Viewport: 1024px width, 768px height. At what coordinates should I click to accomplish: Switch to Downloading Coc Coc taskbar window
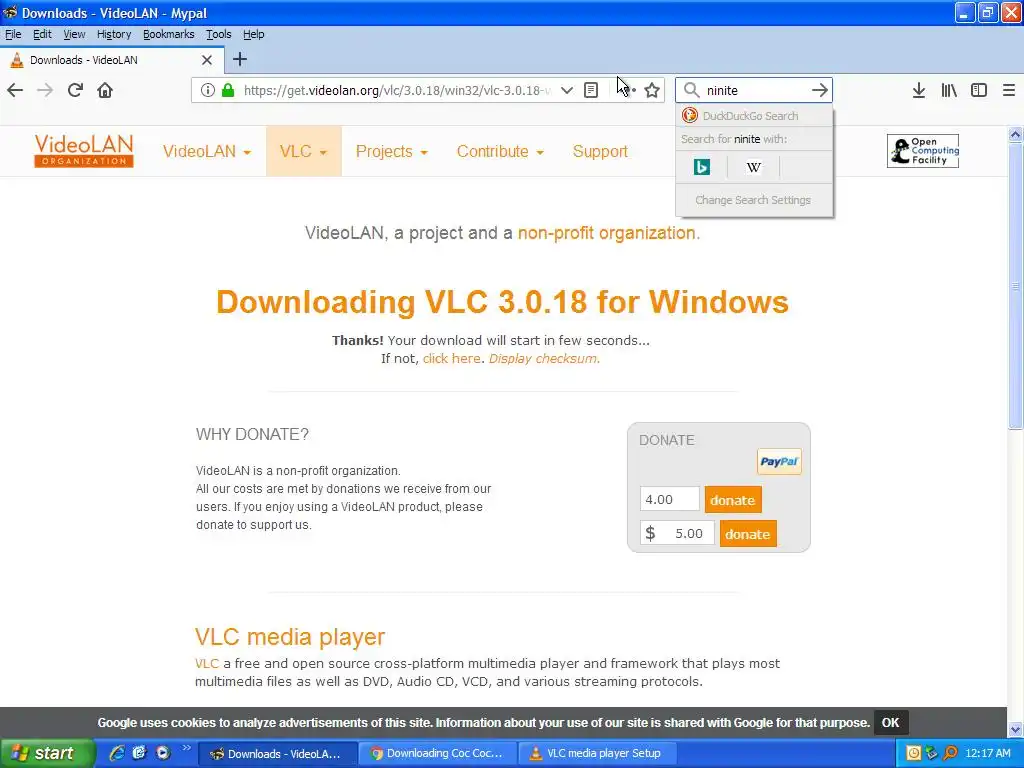(437, 753)
